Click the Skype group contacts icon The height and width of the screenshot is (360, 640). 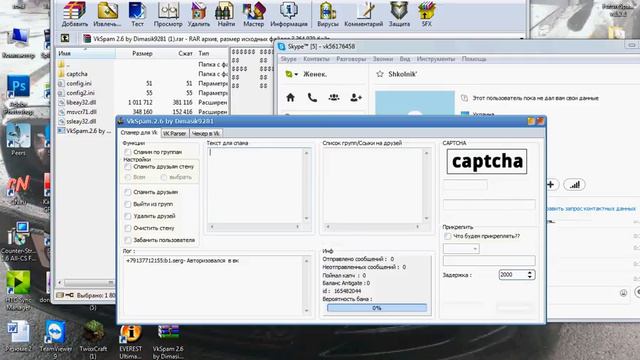point(334,98)
